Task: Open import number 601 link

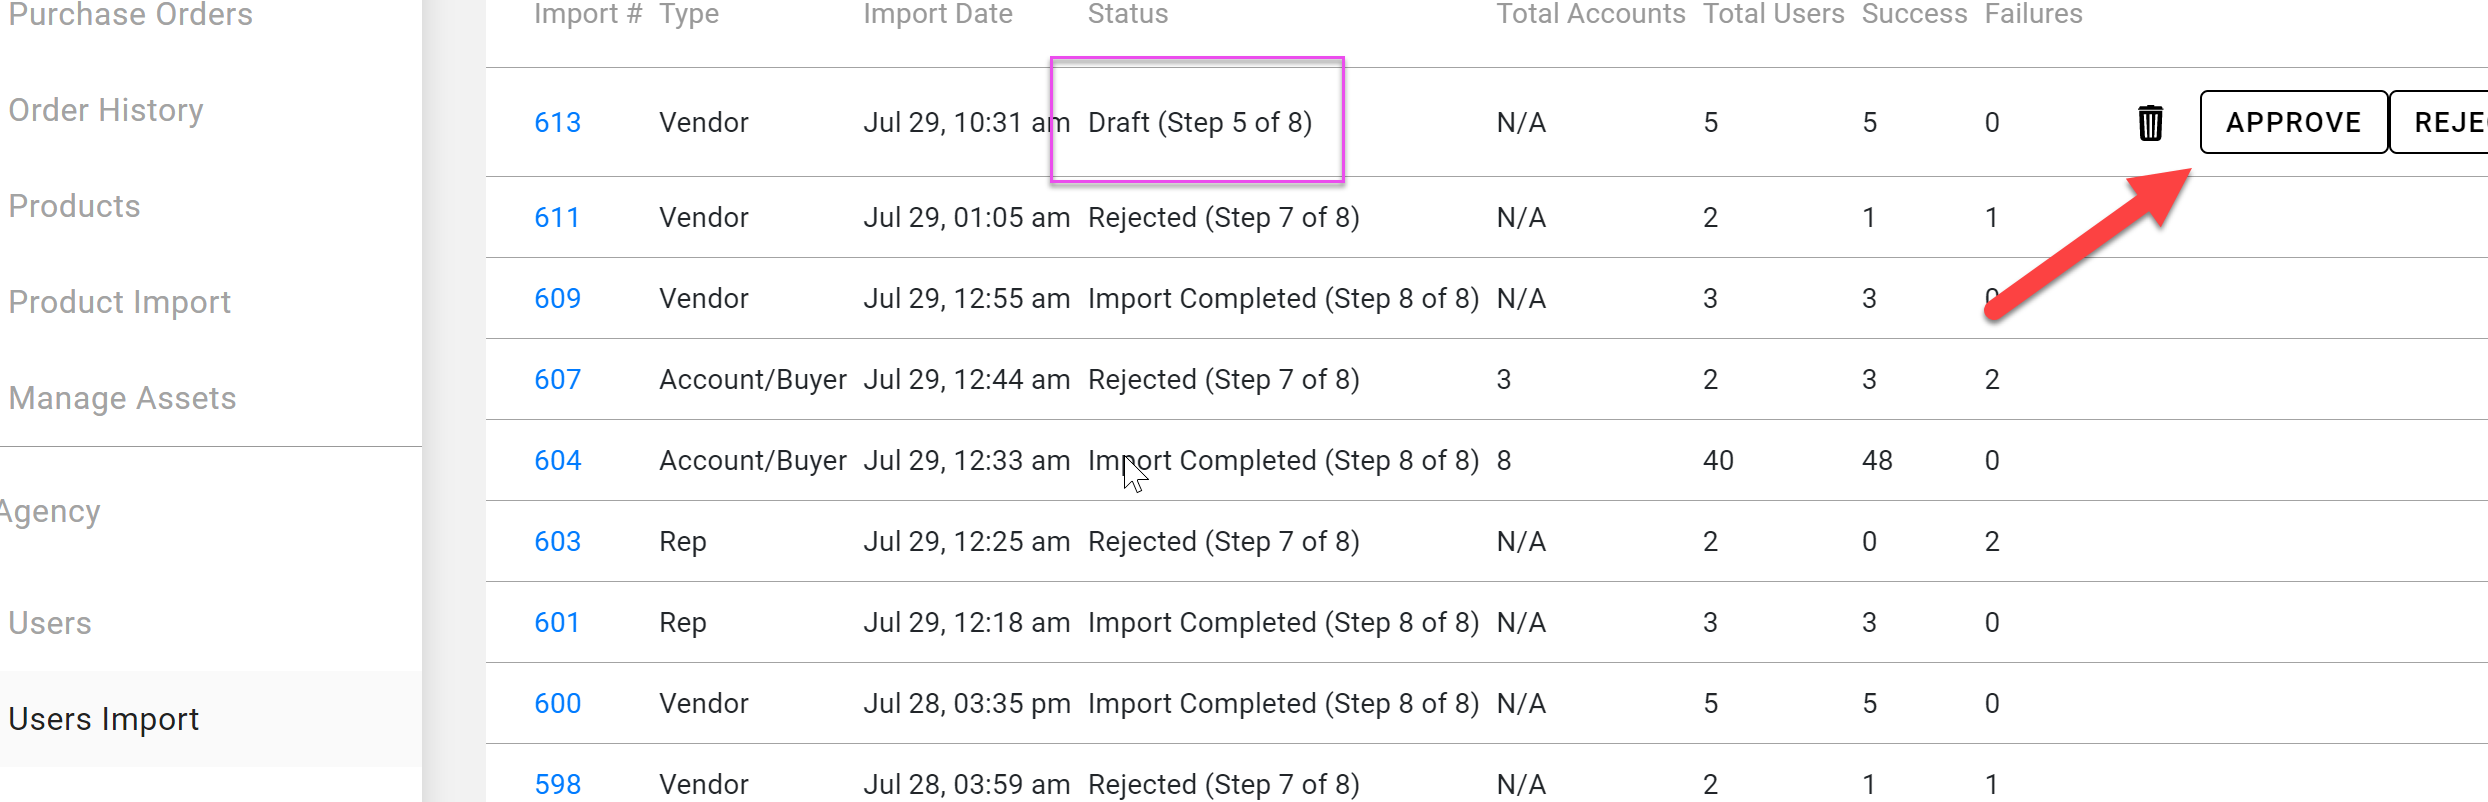Action: coord(556,623)
